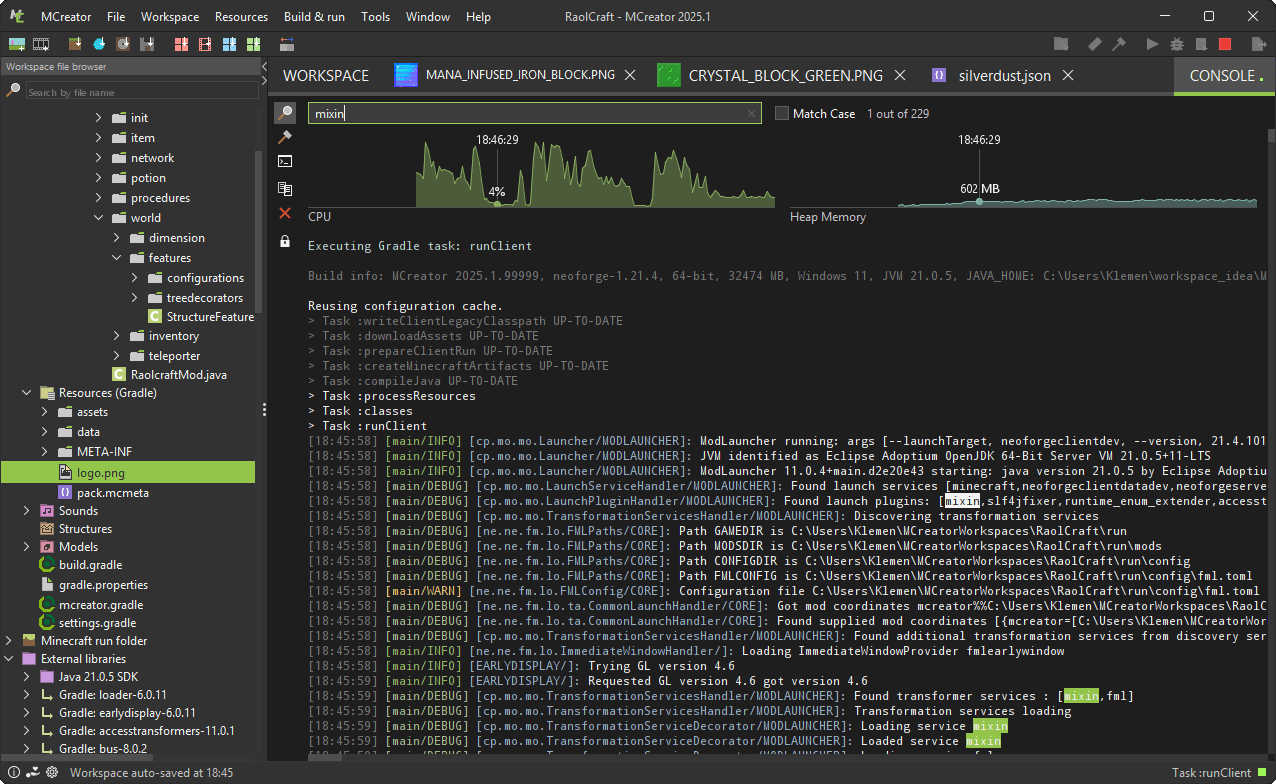Expand the META-INF folder
Image resolution: width=1276 pixels, height=784 pixels.
[x=45, y=451]
